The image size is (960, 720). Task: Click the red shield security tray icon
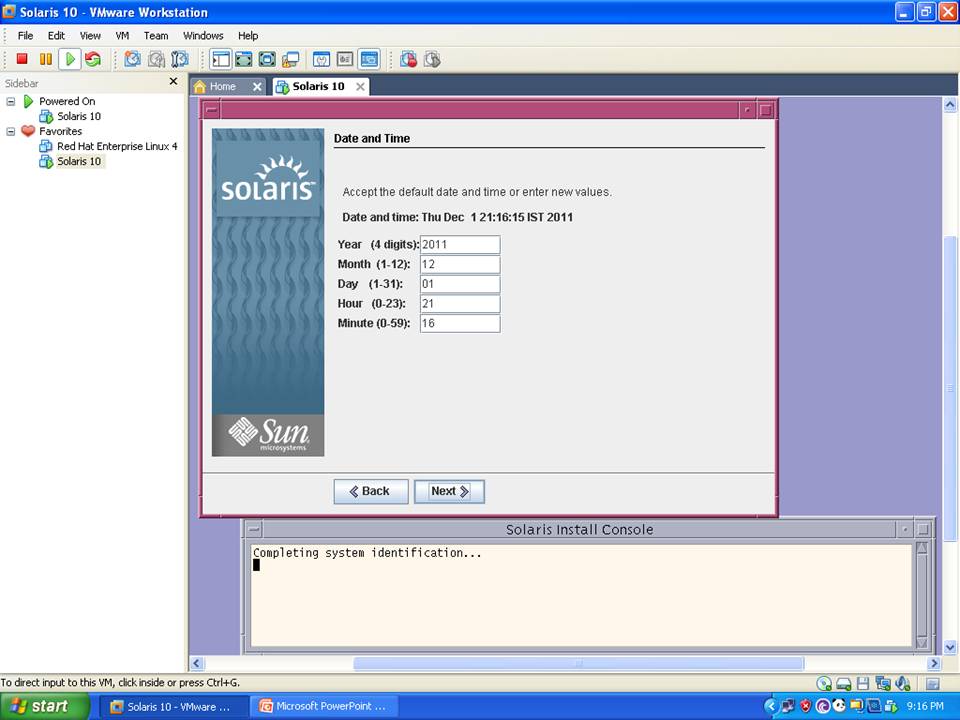click(805, 706)
